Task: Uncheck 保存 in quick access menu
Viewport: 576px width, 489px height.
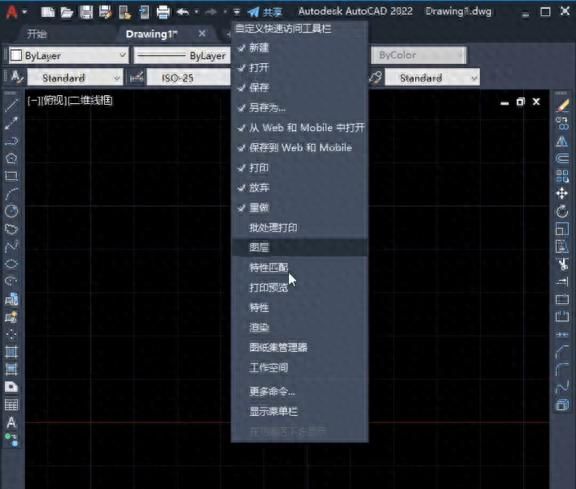Action: point(299,87)
